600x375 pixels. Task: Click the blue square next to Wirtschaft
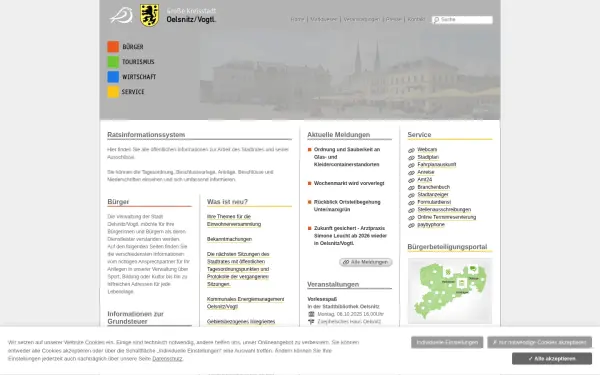[x=113, y=77]
